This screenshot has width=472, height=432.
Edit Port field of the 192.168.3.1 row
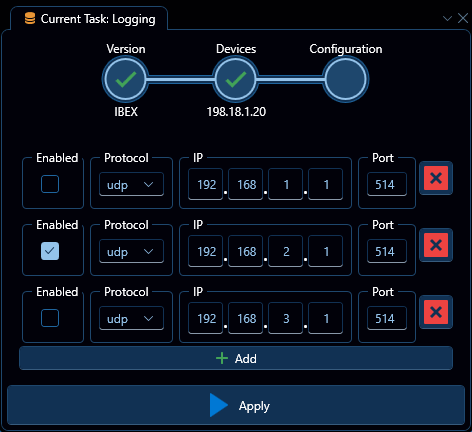[387, 318]
